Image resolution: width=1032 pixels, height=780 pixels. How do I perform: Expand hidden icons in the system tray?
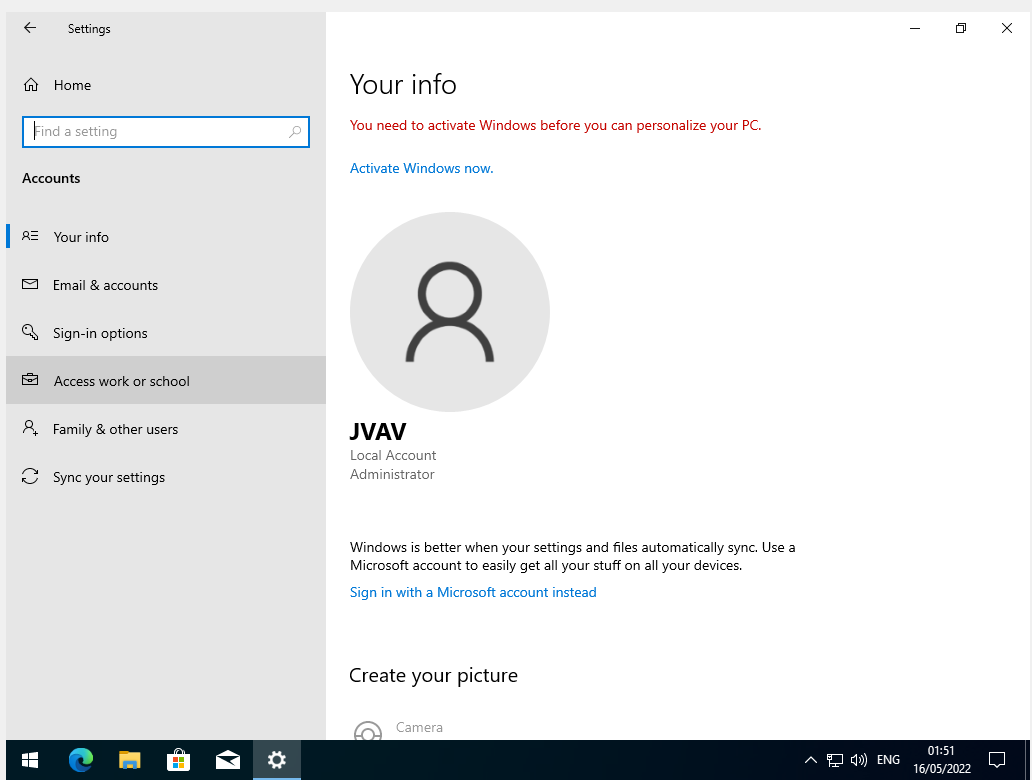(810, 760)
